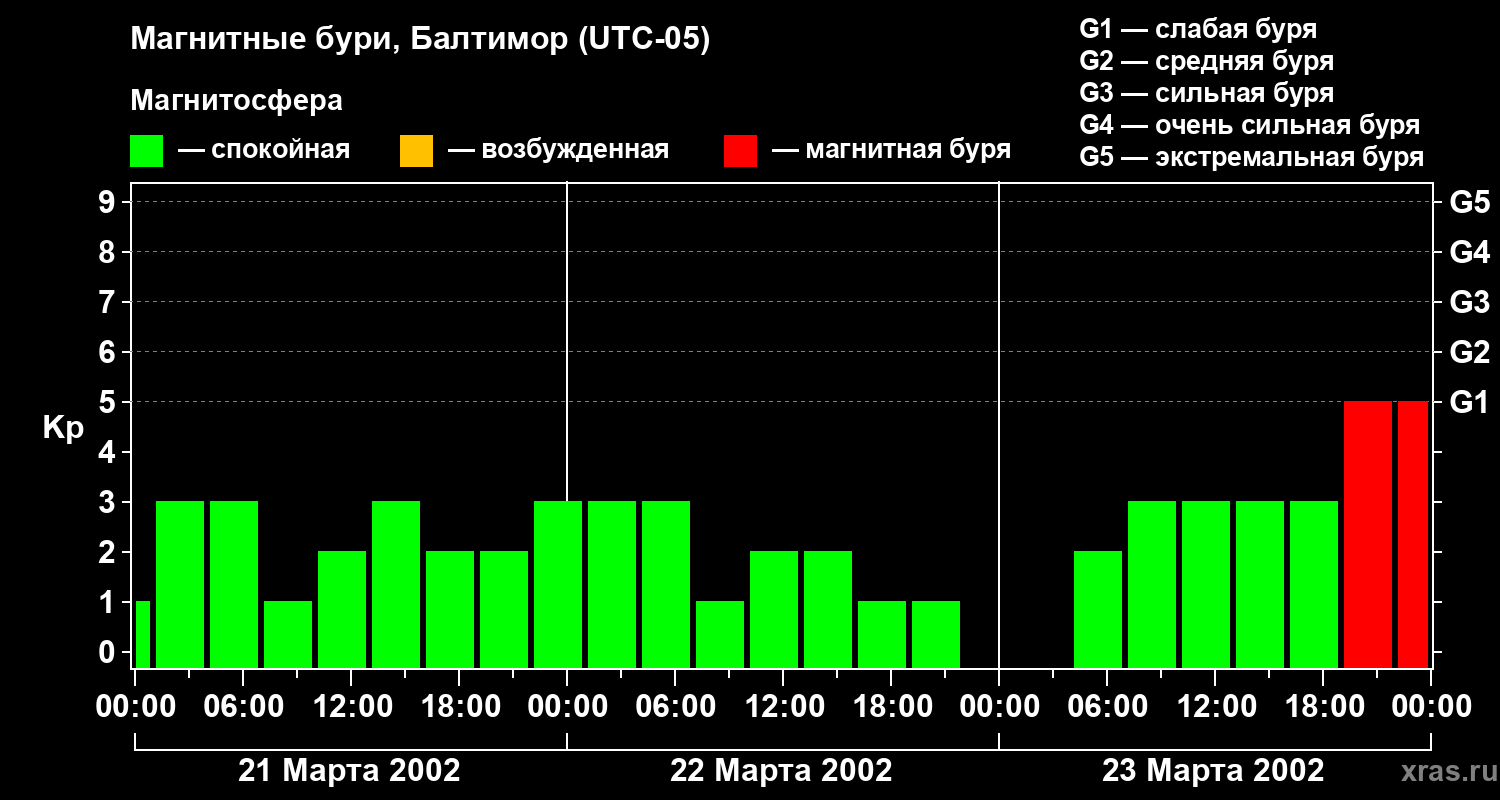Click the 'Магнитосфера' heading
Screen dimensions: 1500x800
[x=236, y=101]
